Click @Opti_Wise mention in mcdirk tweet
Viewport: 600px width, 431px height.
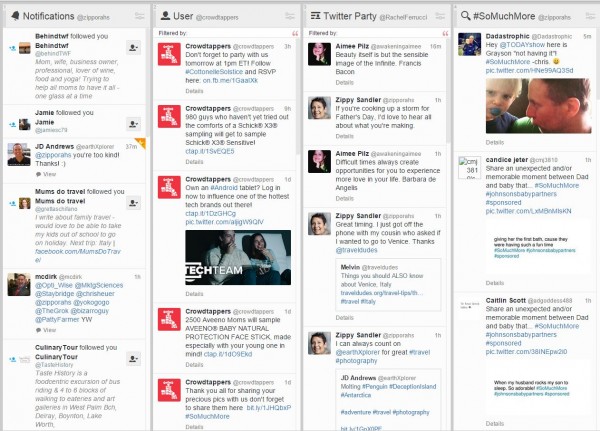point(53,285)
